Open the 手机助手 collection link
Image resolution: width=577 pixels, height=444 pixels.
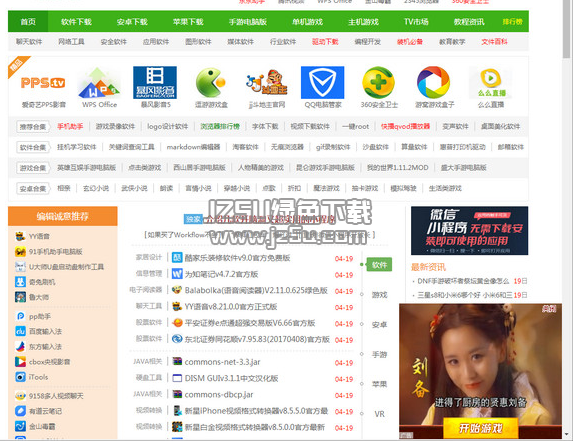pos(70,126)
